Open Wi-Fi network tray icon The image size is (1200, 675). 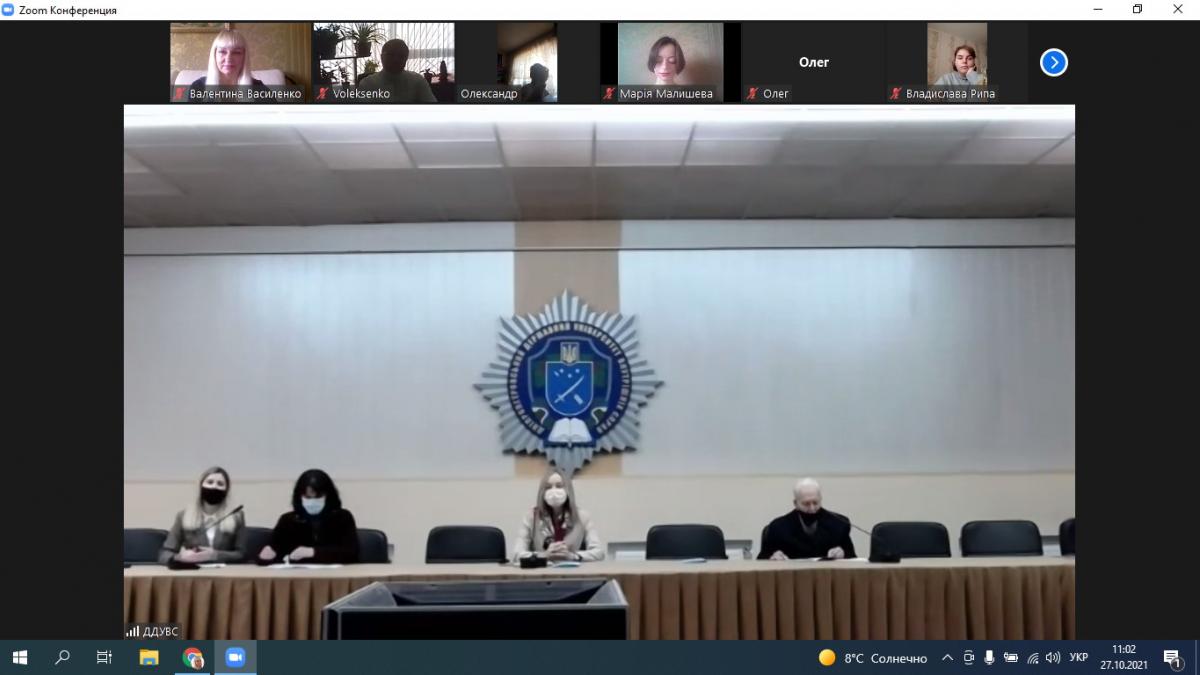[1032, 658]
